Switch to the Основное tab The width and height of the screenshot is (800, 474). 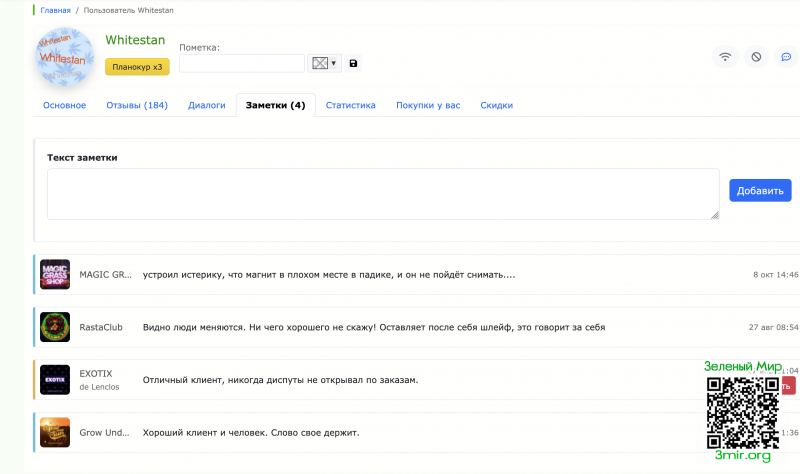coord(64,105)
